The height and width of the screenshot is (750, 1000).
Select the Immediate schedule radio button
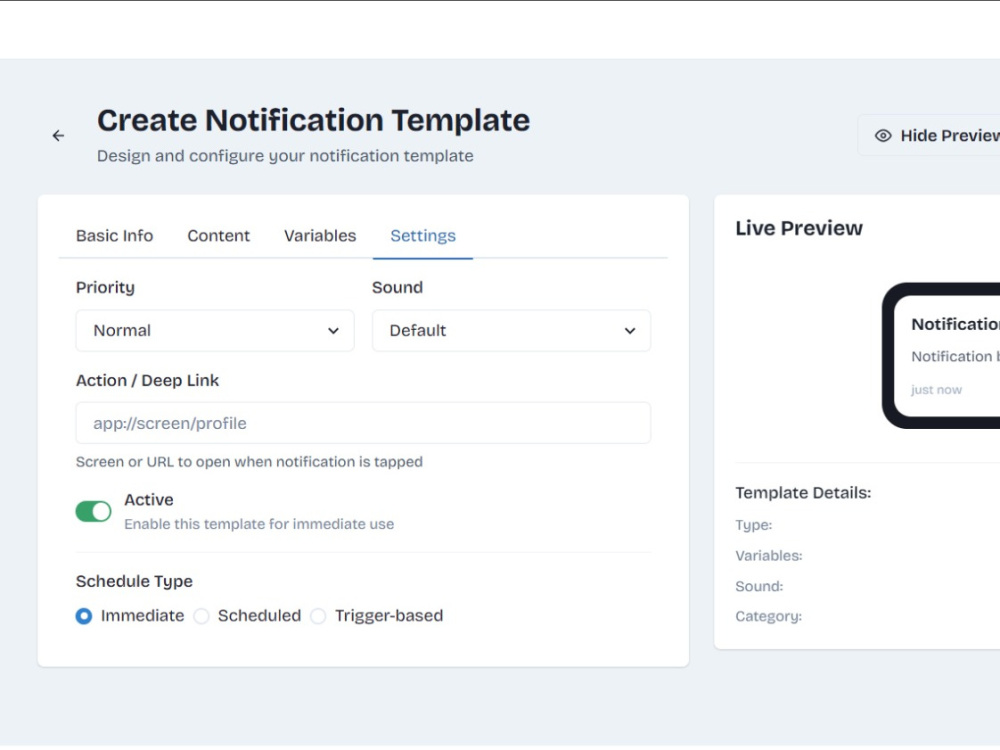pos(84,616)
